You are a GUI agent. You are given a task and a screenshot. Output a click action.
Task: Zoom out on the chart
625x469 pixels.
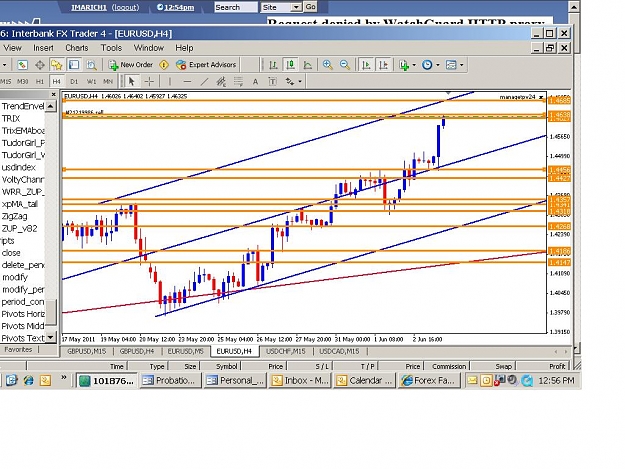(345, 65)
